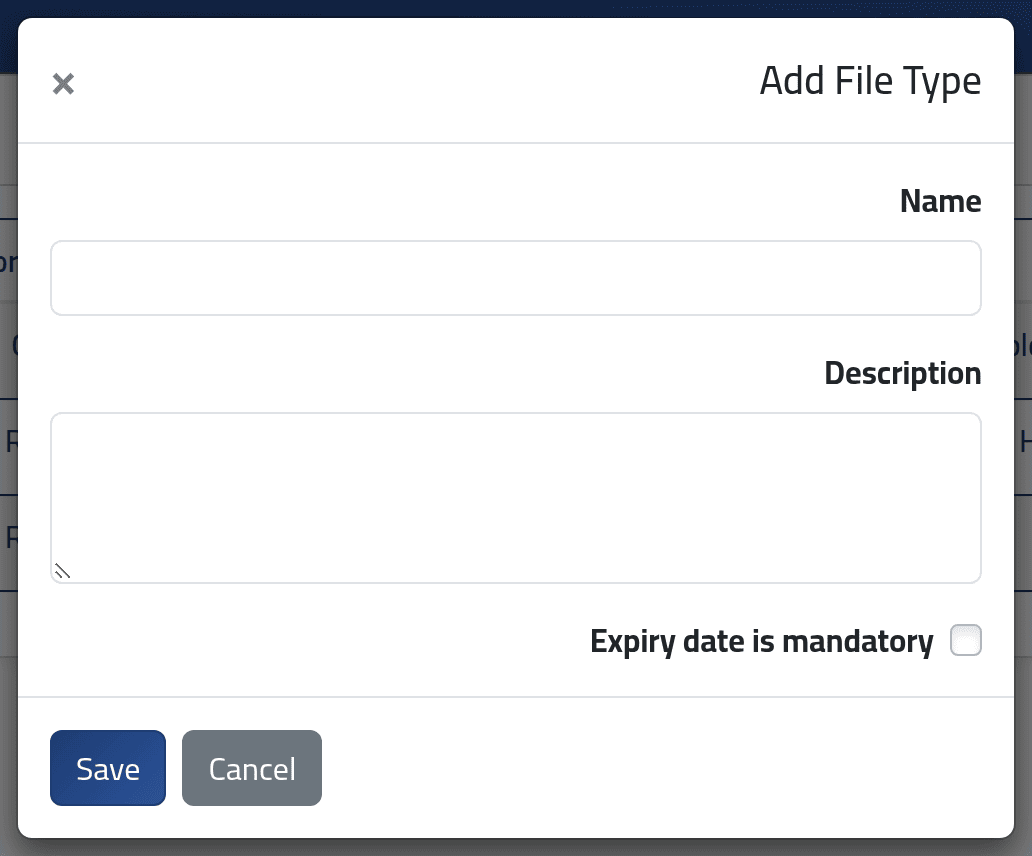Toggle the expiry date requirement checkbox

click(x=966, y=640)
